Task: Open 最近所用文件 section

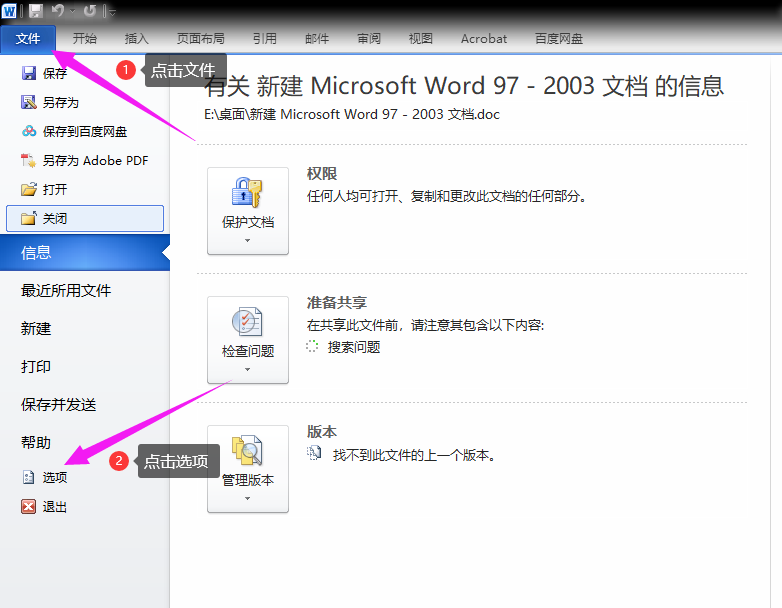Action: tap(66, 290)
